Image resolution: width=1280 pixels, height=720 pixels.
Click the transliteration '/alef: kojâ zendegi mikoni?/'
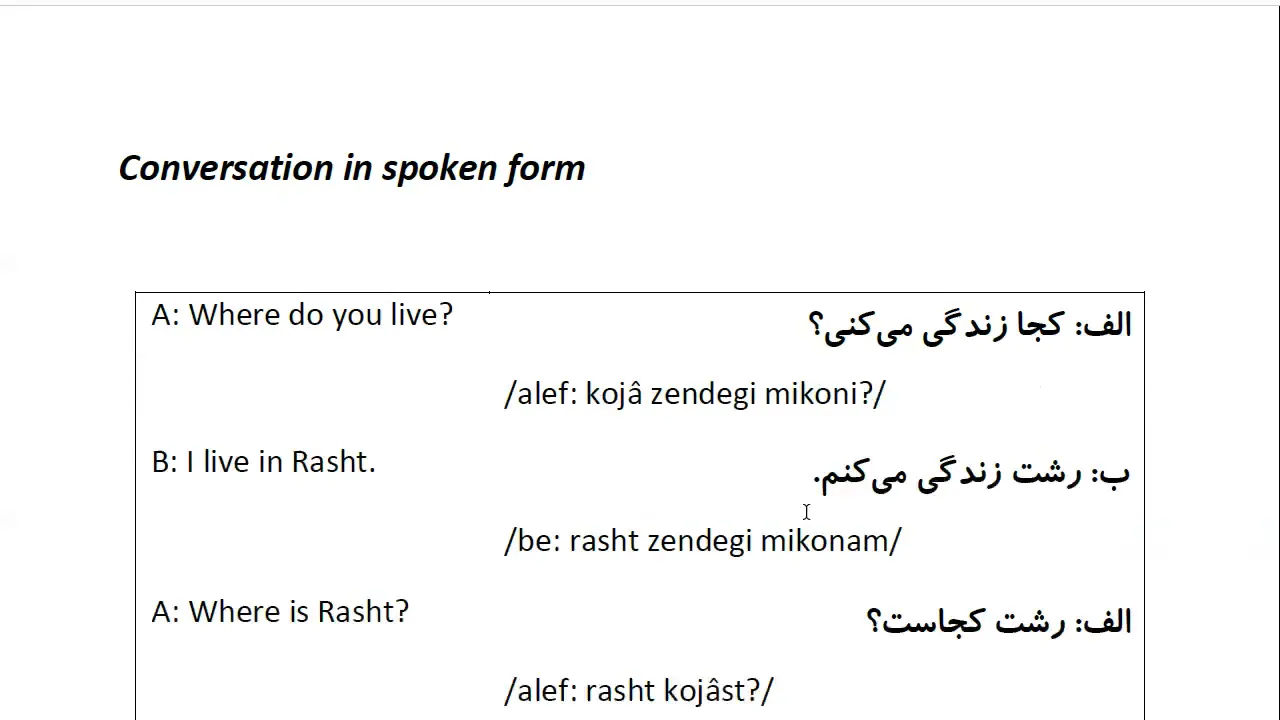pyautogui.click(x=695, y=394)
